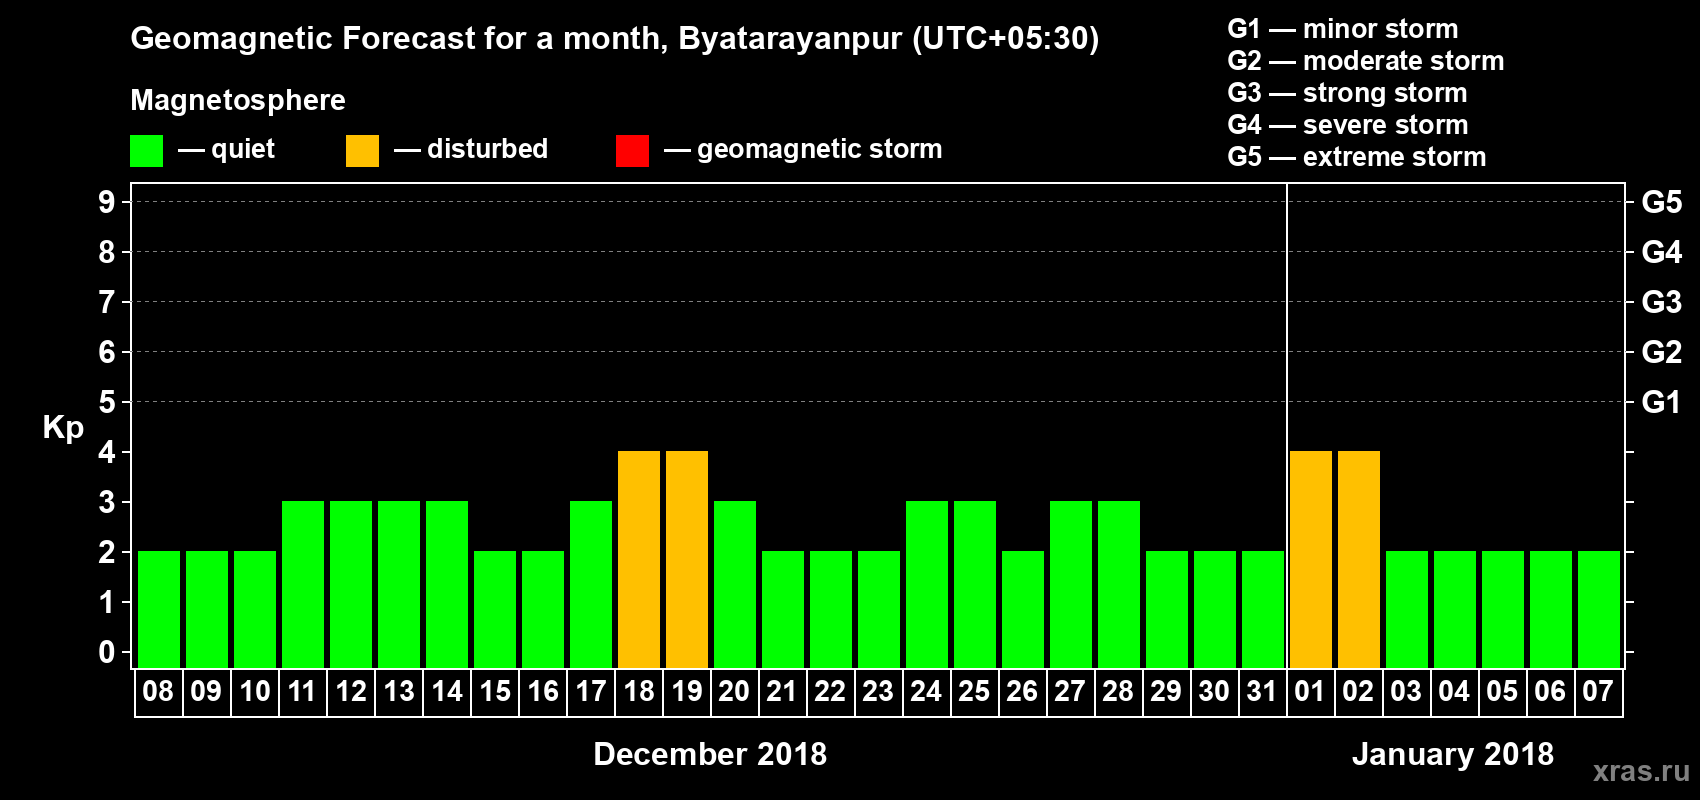Click the Kp axis value '0'

click(107, 652)
